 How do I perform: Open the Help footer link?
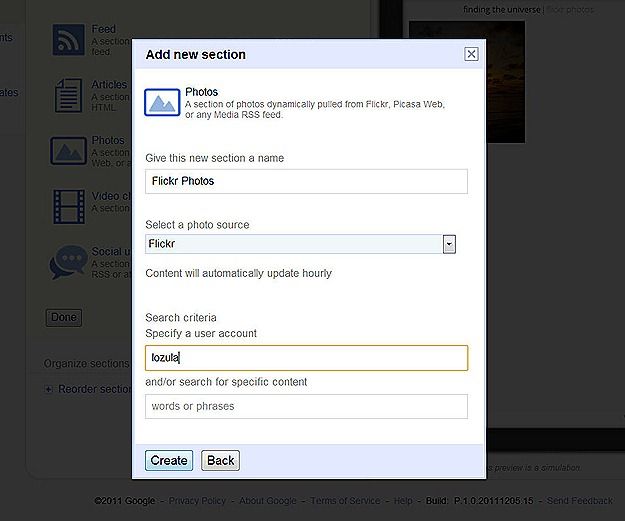point(403,501)
